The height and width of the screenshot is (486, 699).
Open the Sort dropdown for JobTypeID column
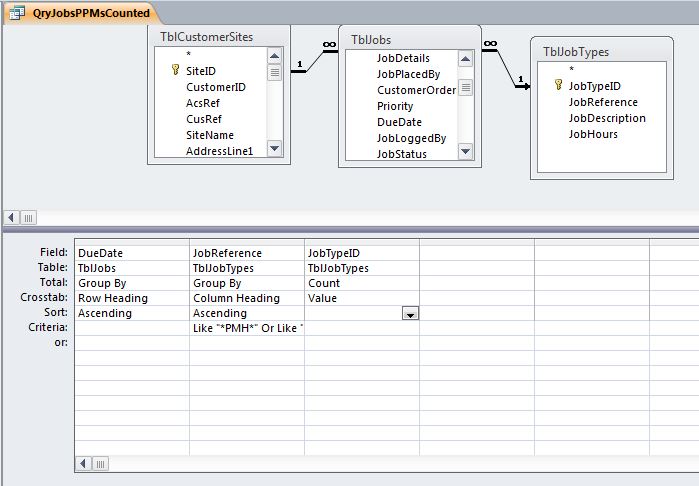click(x=410, y=313)
